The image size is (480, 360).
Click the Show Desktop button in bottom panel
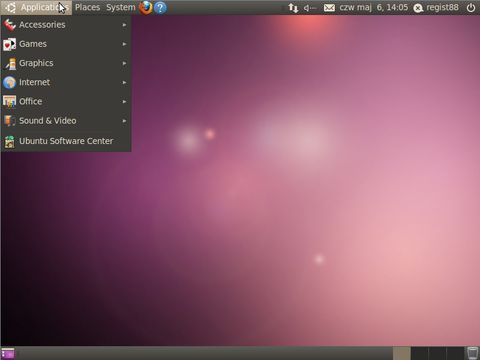click(8, 353)
